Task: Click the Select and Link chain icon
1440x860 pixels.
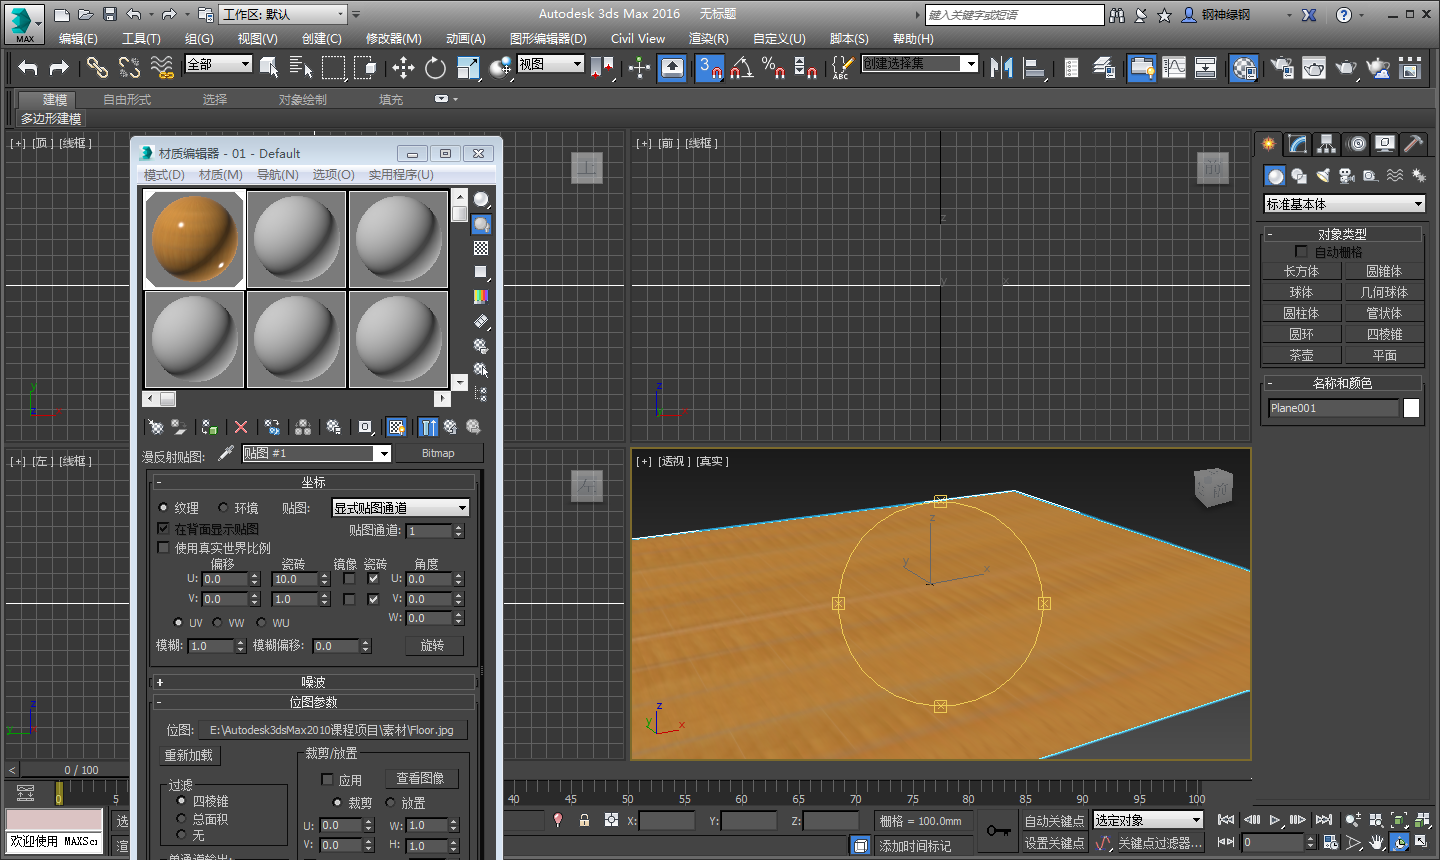Action: [97, 67]
